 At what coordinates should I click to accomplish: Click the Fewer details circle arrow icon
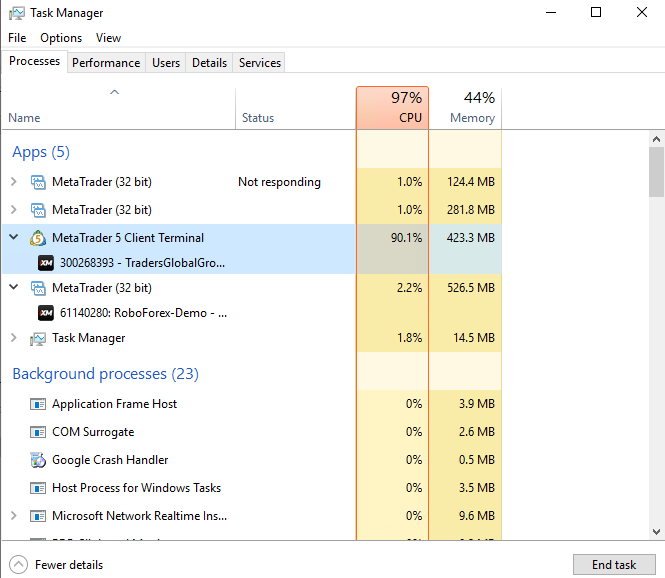click(x=18, y=565)
